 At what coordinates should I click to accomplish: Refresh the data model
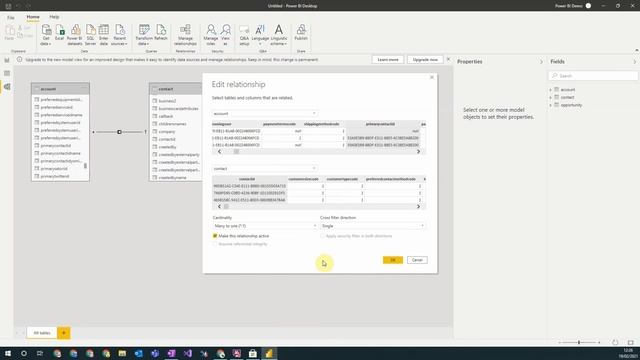tap(161, 32)
